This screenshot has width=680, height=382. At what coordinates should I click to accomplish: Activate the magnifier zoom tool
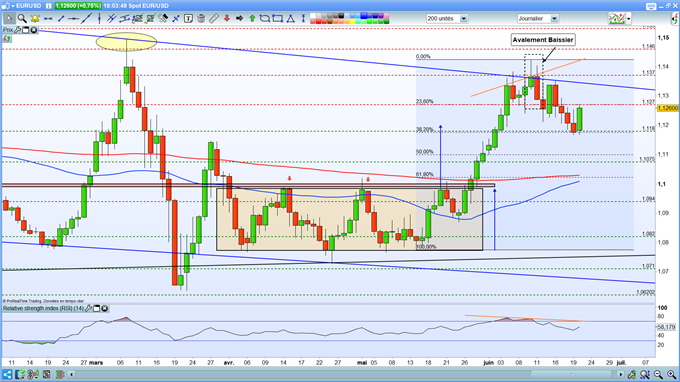(22, 19)
